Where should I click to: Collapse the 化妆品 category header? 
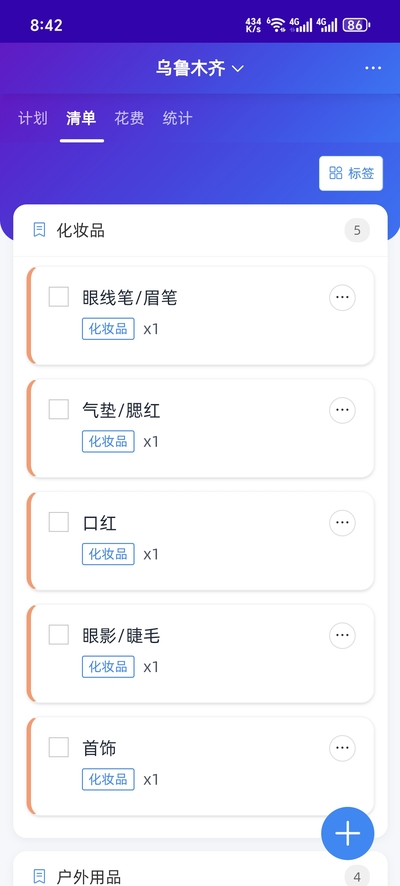[201, 231]
